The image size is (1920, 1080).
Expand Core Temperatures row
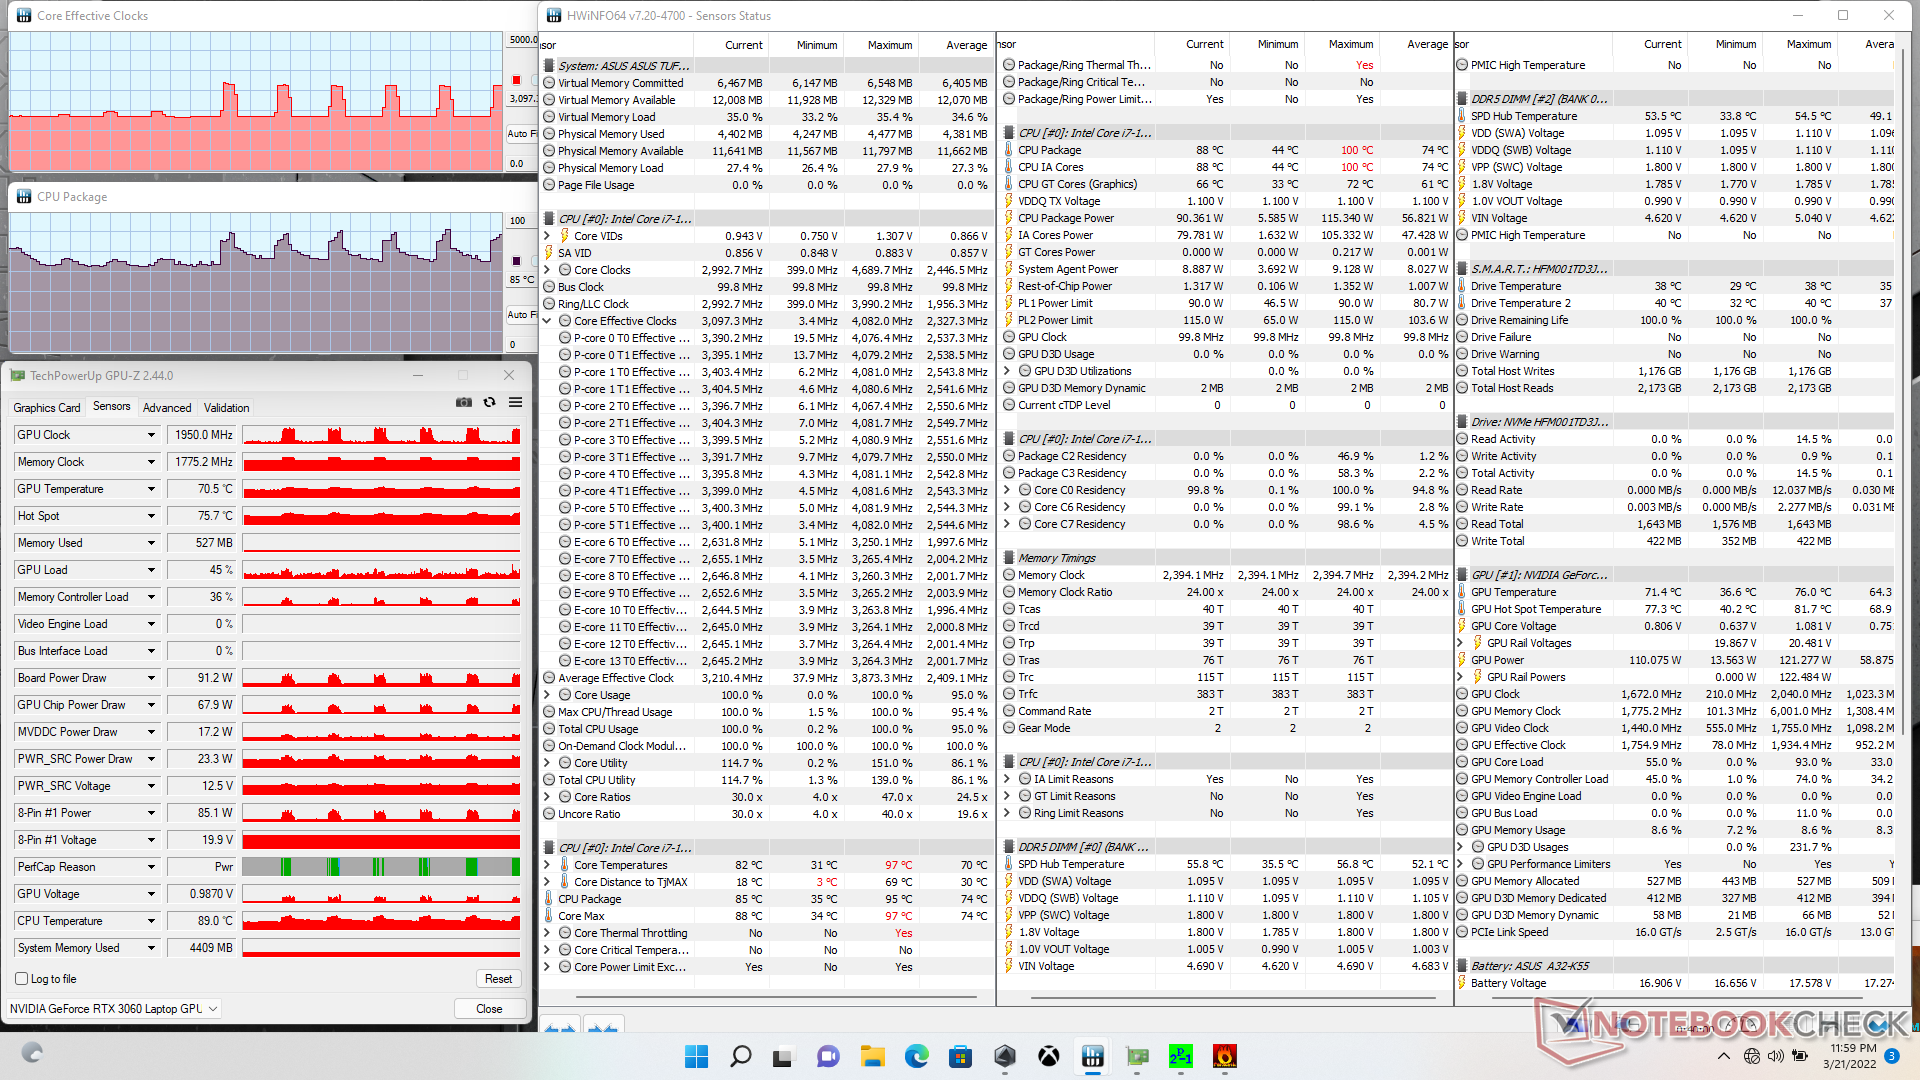coord(547,865)
